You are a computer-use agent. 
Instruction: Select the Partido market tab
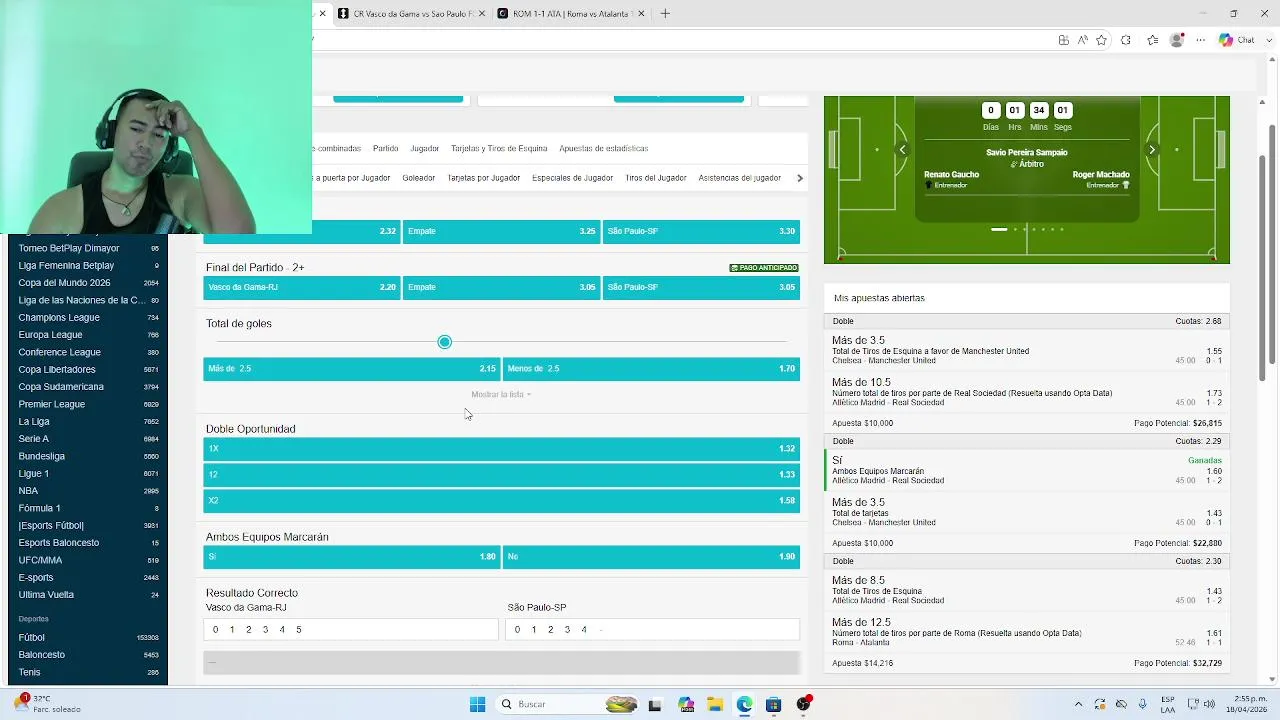385,148
